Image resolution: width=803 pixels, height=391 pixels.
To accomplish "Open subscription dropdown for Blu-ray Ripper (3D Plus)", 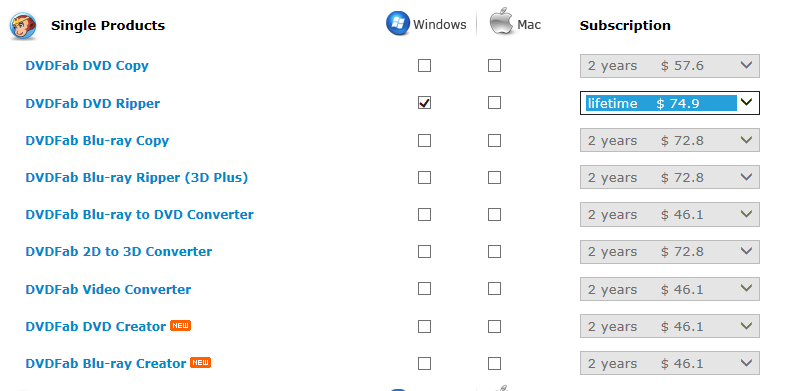I will (x=669, y=177).
